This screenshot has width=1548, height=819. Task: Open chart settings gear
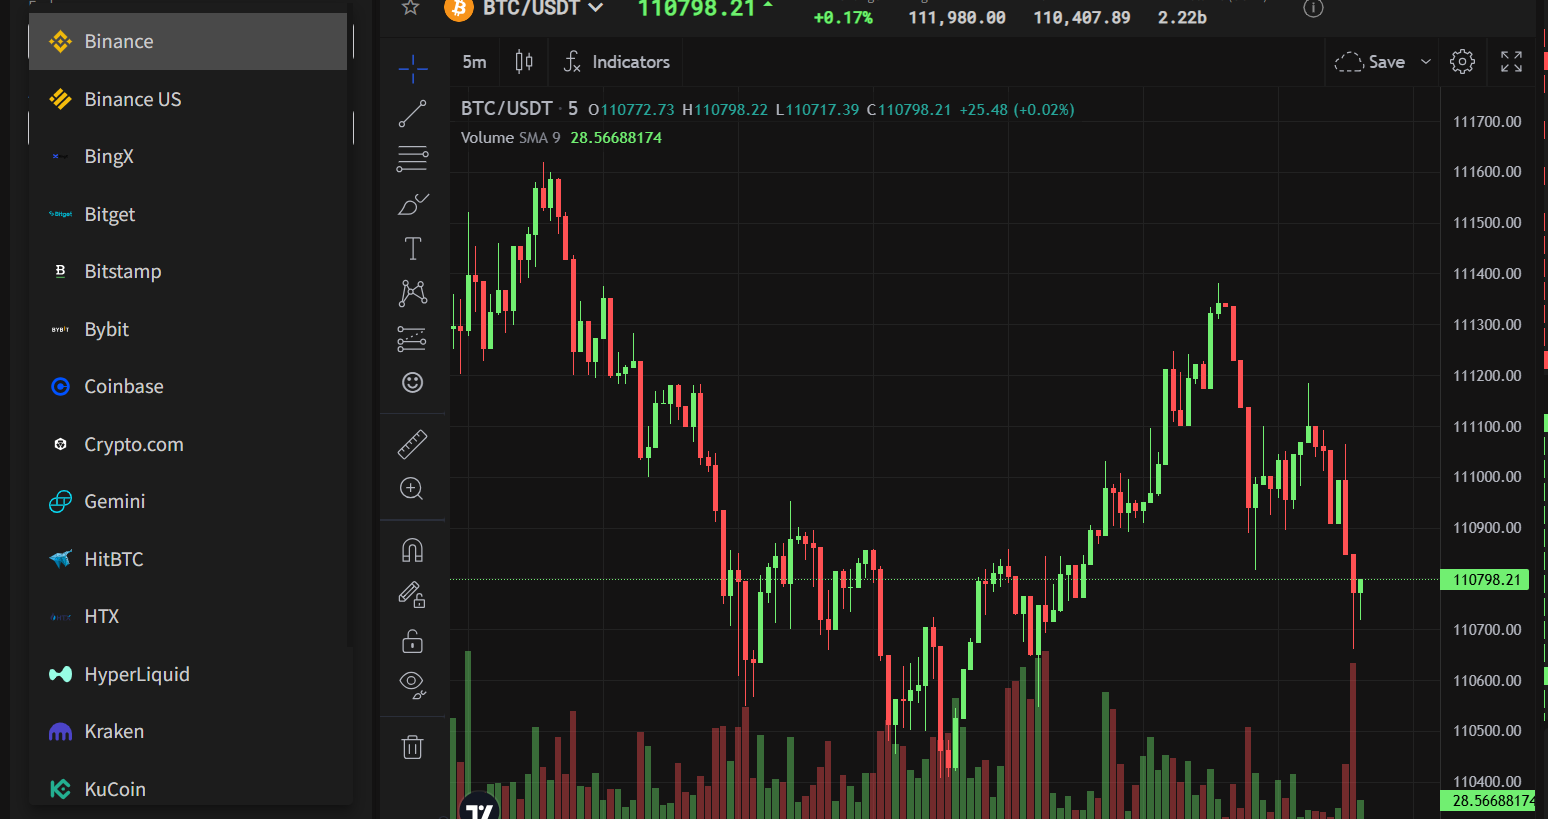1462,62
